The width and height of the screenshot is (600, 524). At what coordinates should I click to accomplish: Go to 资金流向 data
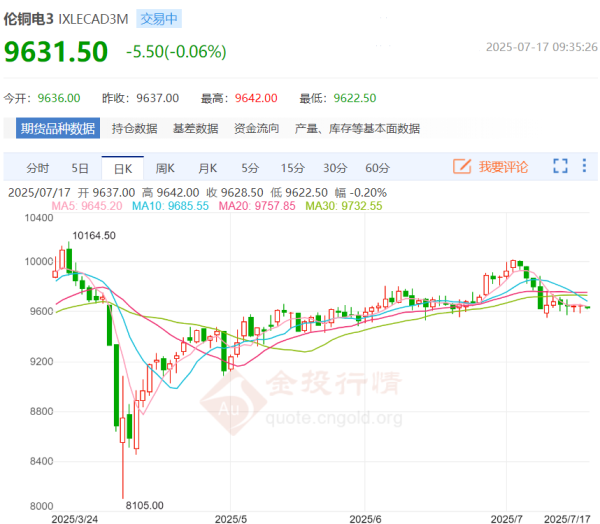256,128
